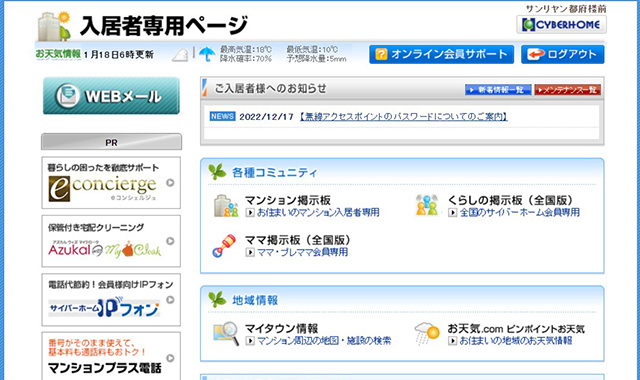Click the leaf icon beside 地域情報
This screenshot has height=380, width=640.
click(x=217, y=300)
